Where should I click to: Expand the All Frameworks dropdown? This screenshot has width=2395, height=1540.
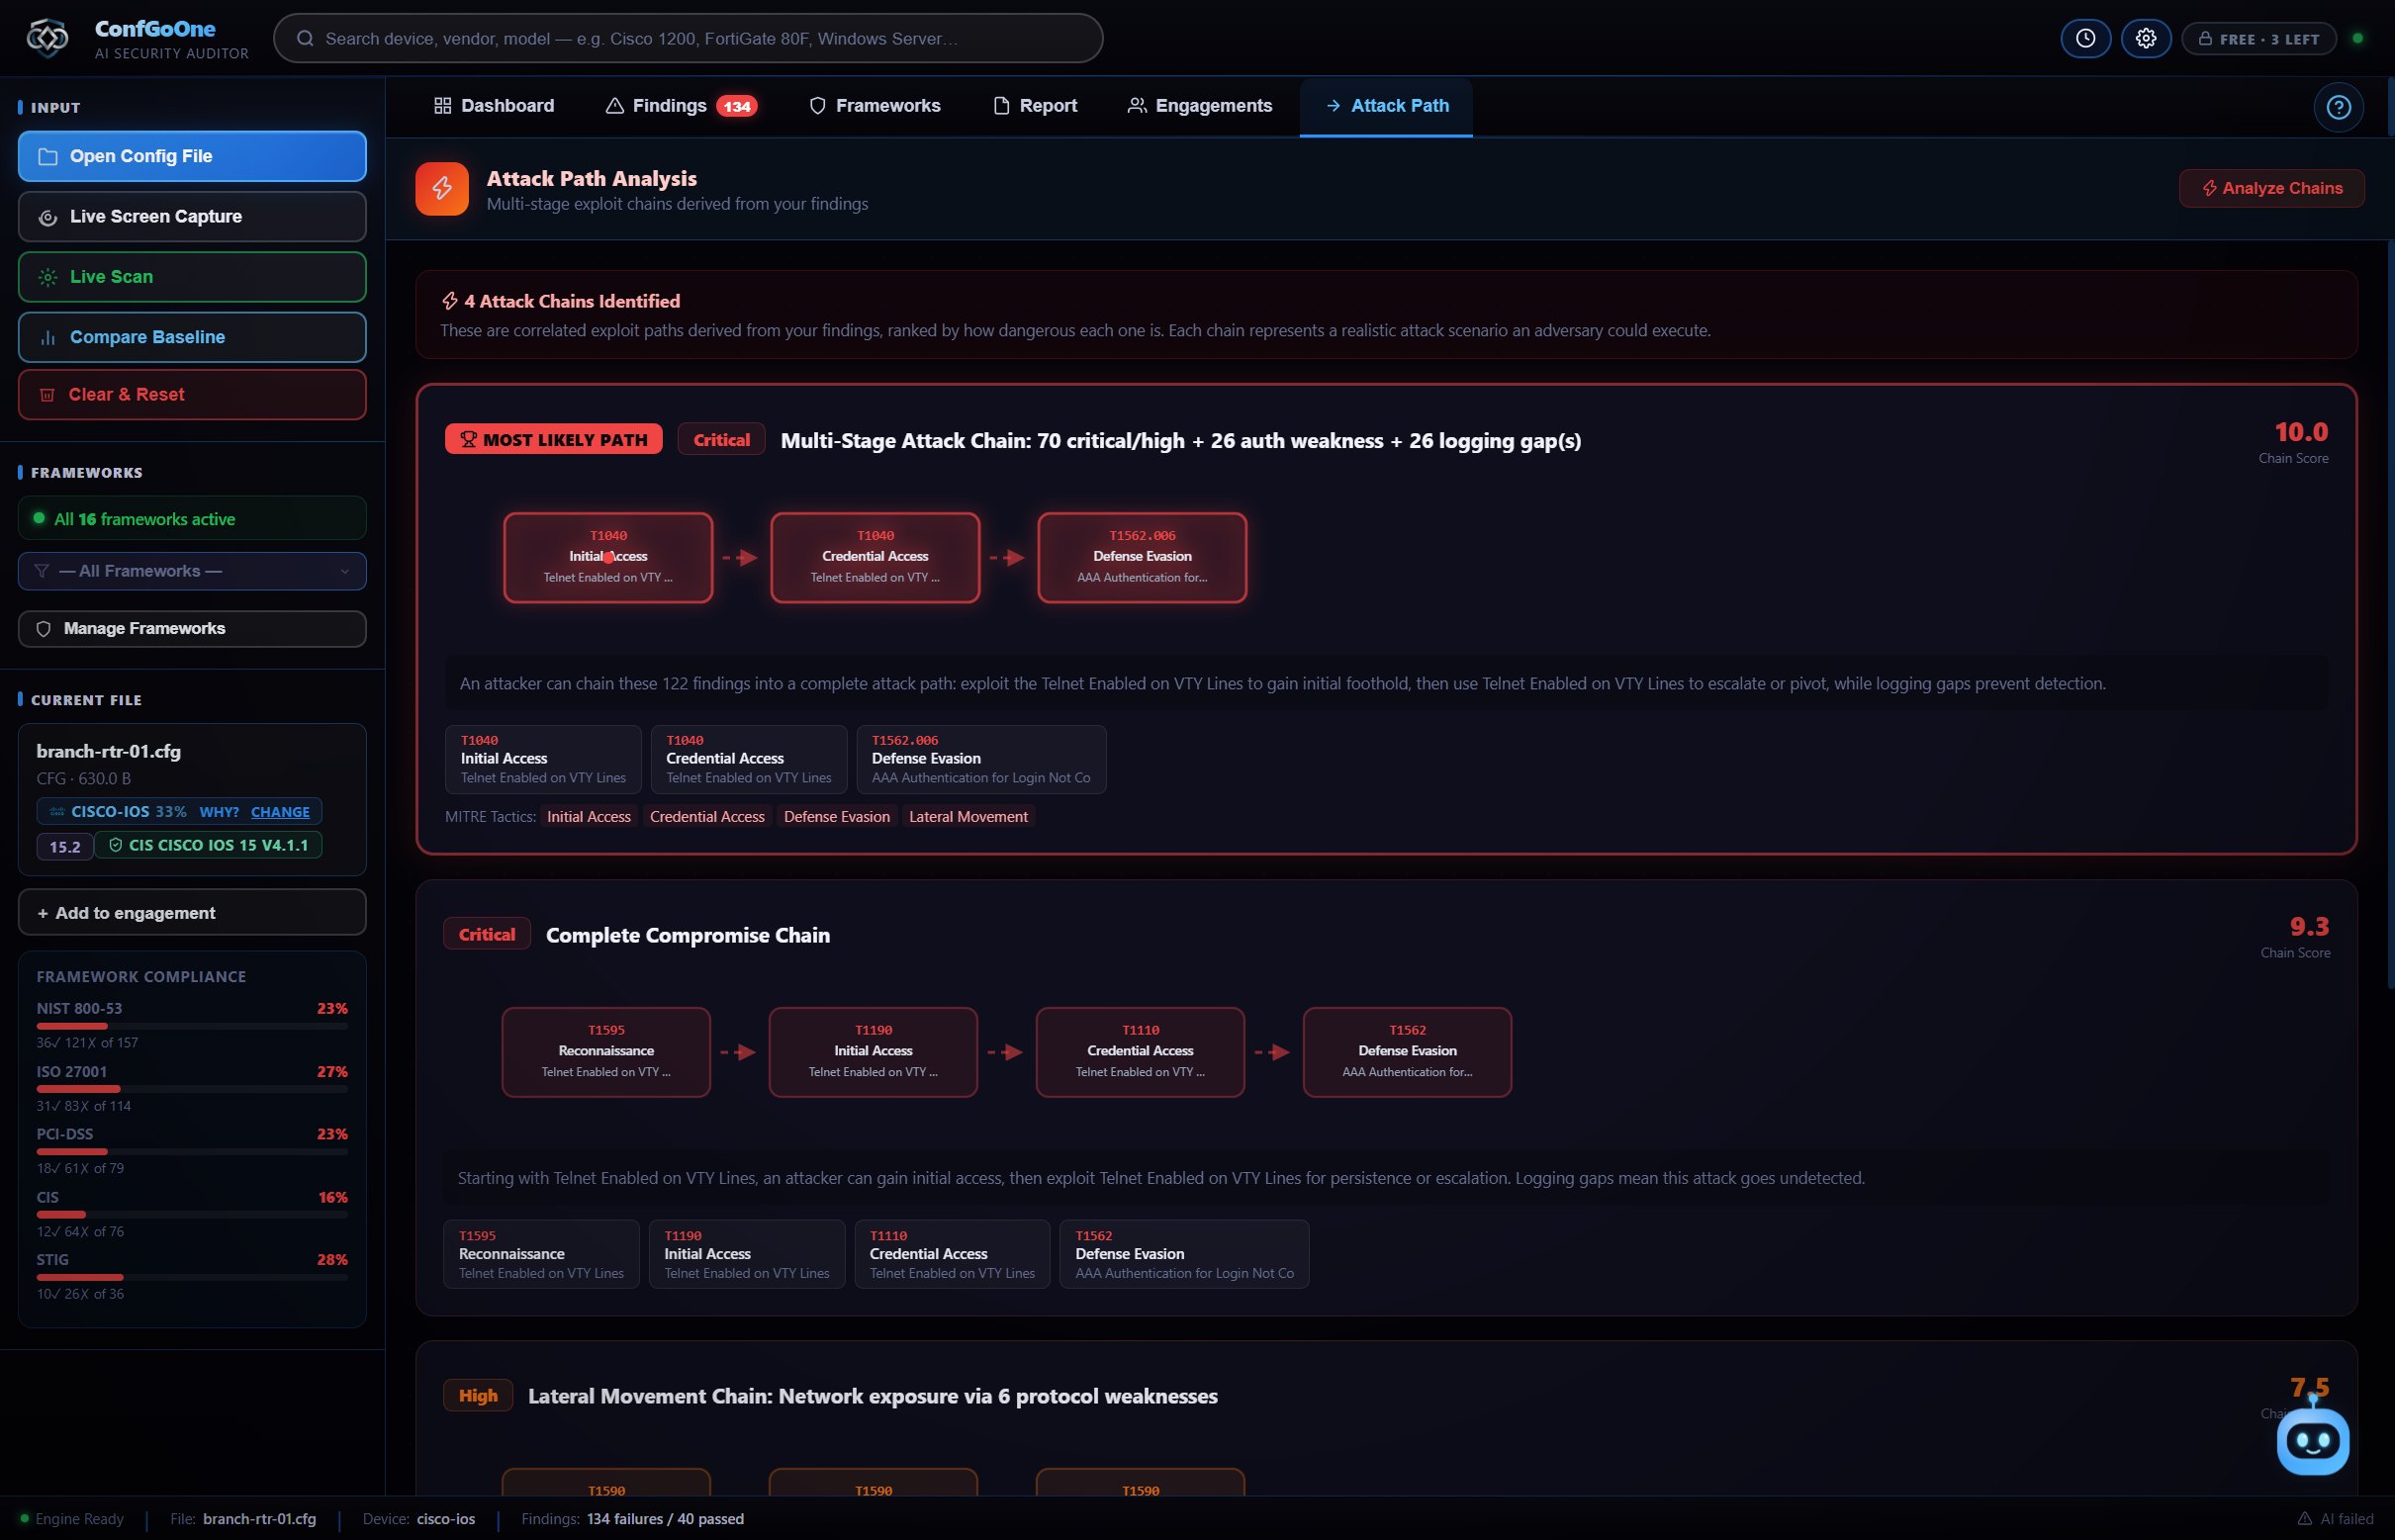point(192,571)
